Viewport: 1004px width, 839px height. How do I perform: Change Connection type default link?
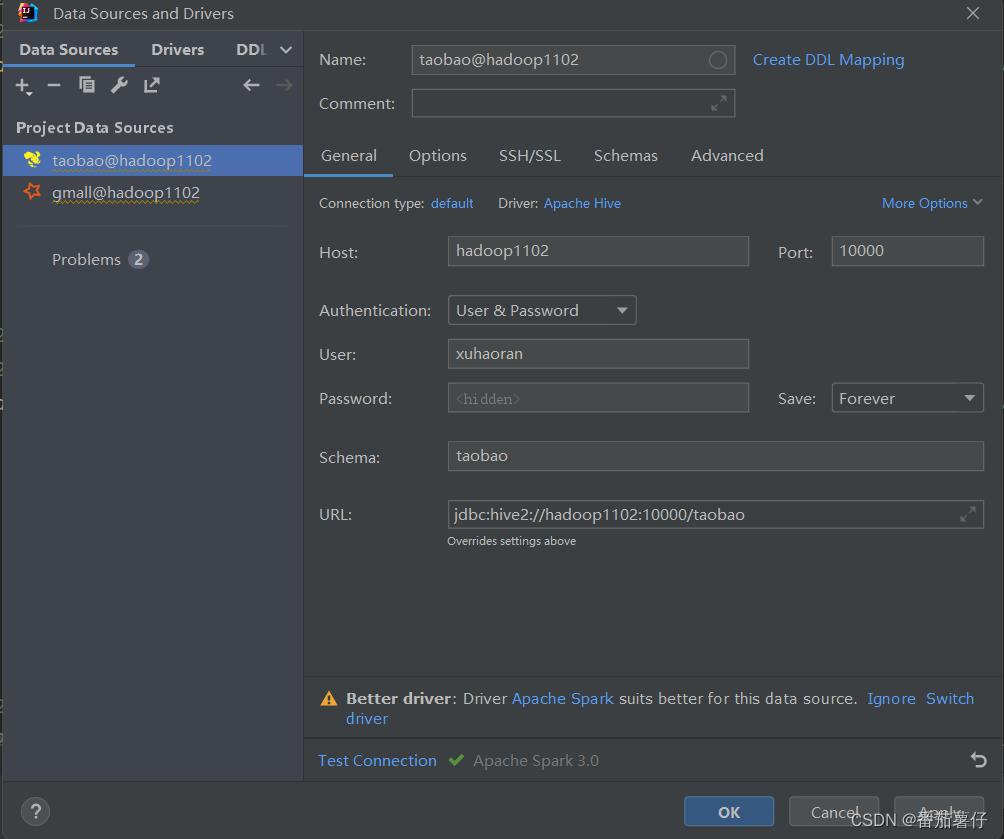point(452,203)
